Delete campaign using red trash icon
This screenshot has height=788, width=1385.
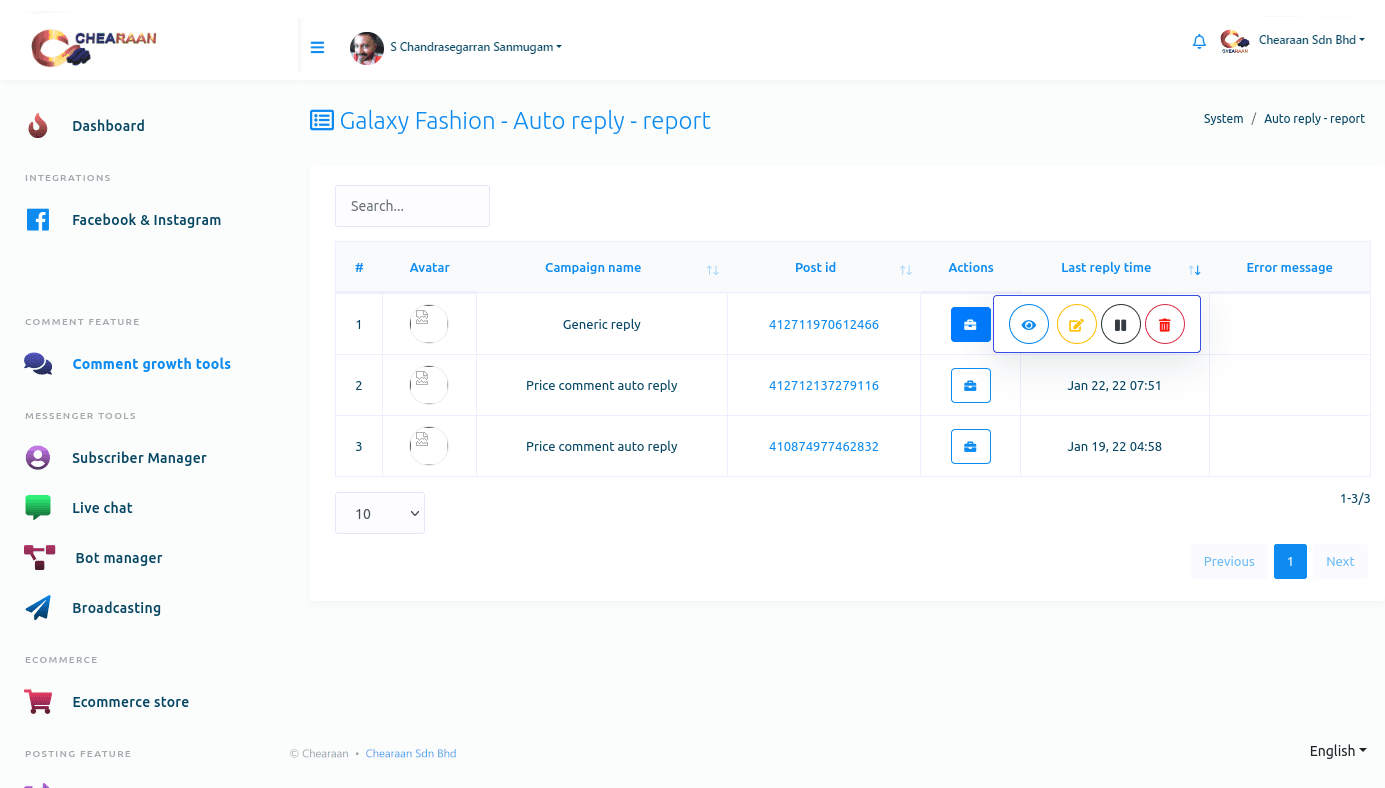click(x=1164, y=325)
